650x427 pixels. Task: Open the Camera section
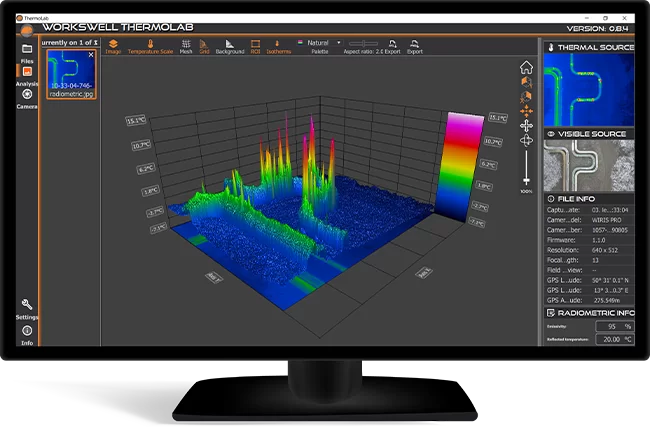(27, 99)
